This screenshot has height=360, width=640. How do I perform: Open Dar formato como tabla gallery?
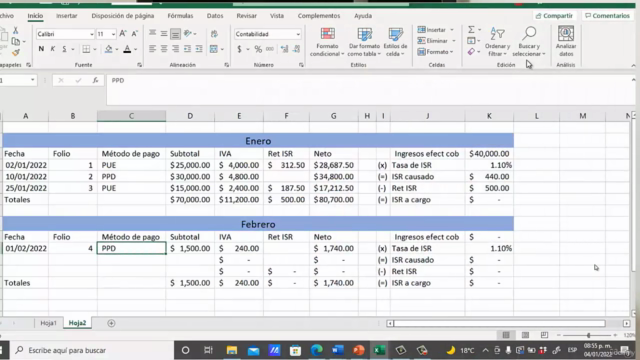click(x=364, y=42)
